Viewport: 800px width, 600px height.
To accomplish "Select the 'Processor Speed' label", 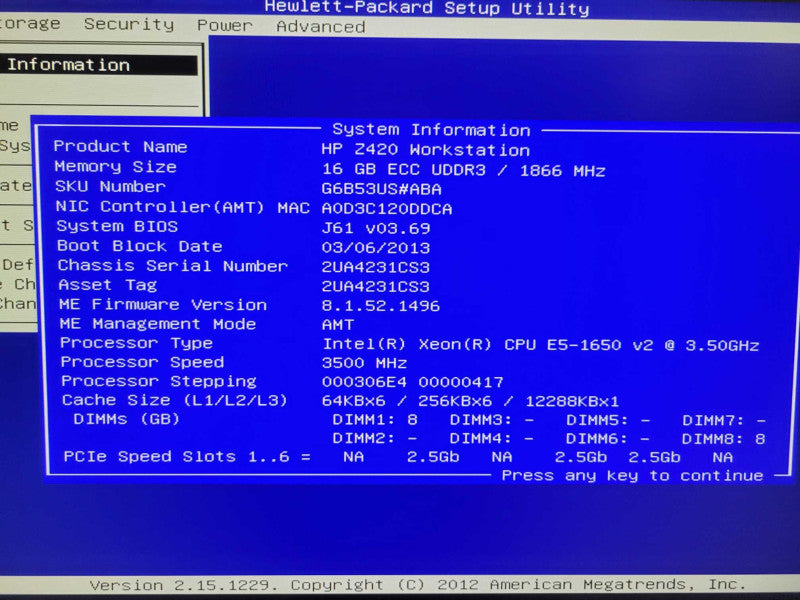I will (142, 362).
